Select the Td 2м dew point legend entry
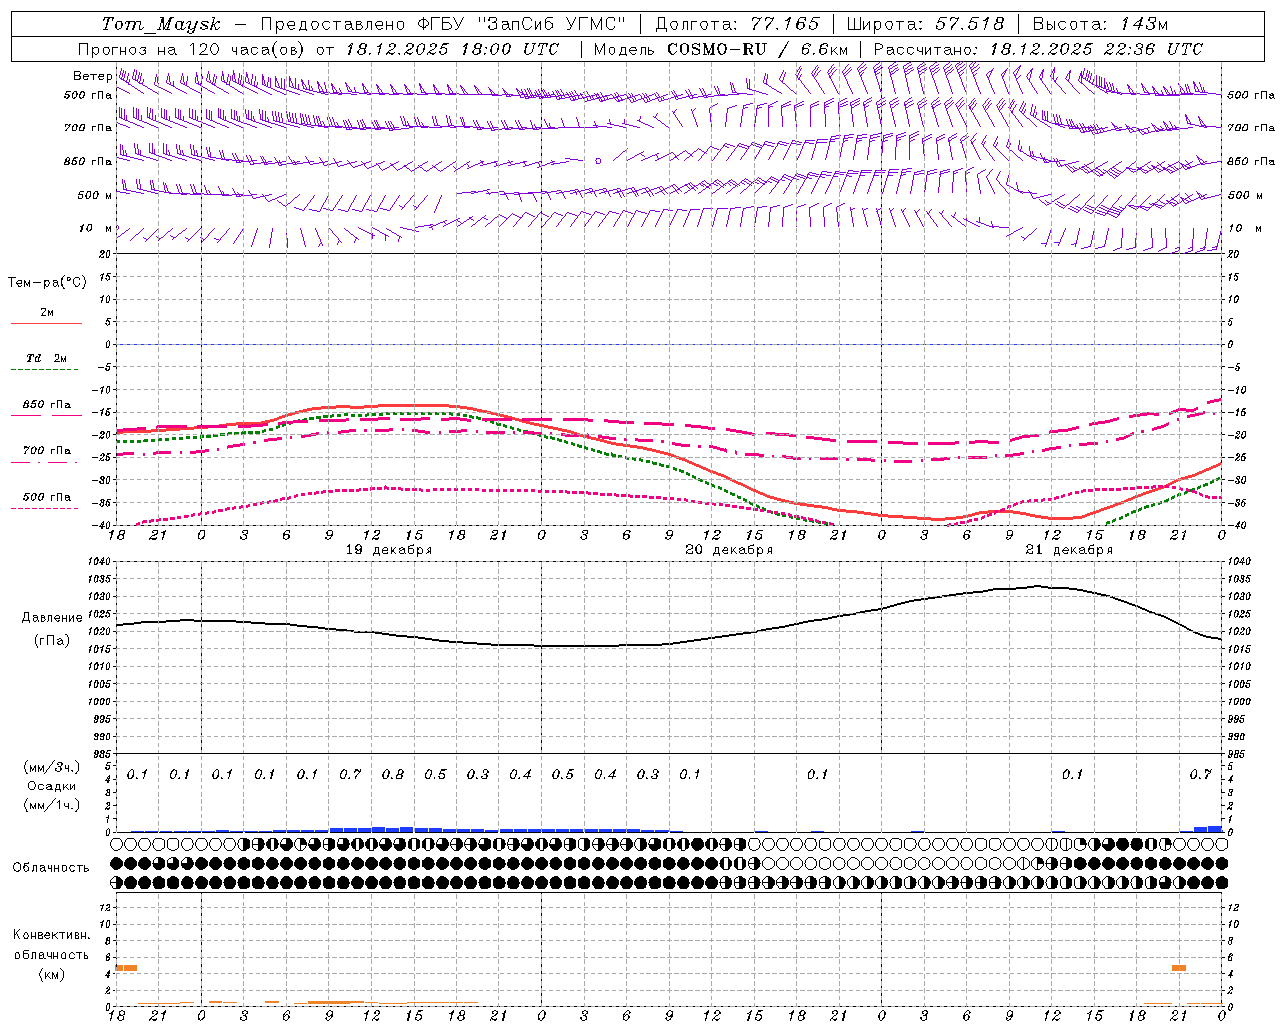 coord(46,358)
